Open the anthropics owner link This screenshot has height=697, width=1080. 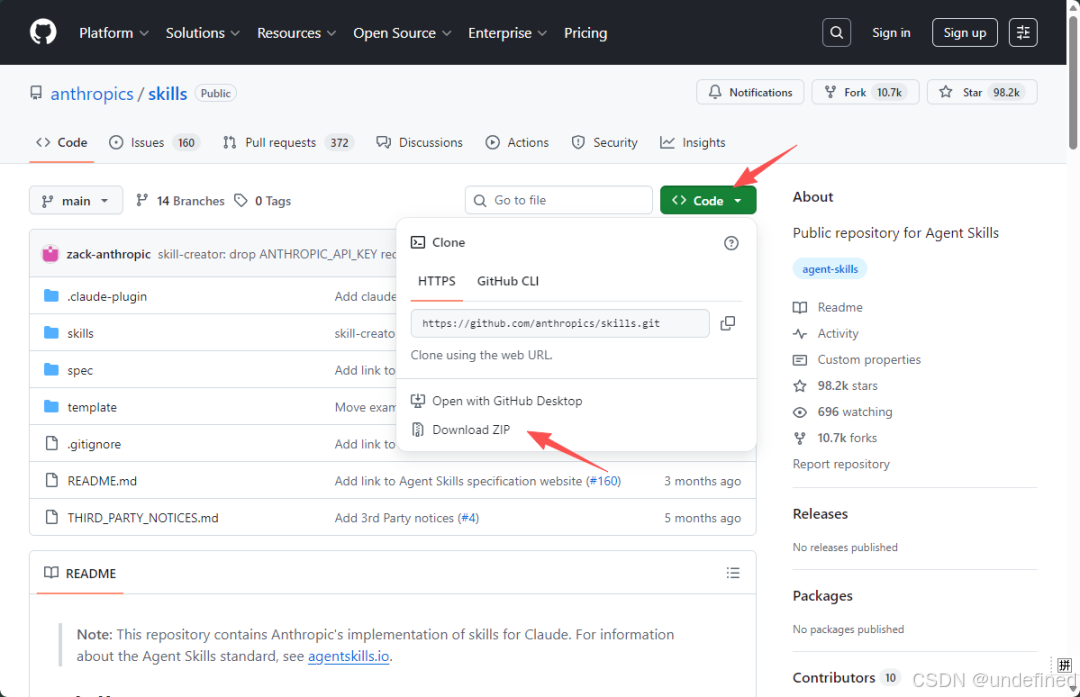coord(92,94)
